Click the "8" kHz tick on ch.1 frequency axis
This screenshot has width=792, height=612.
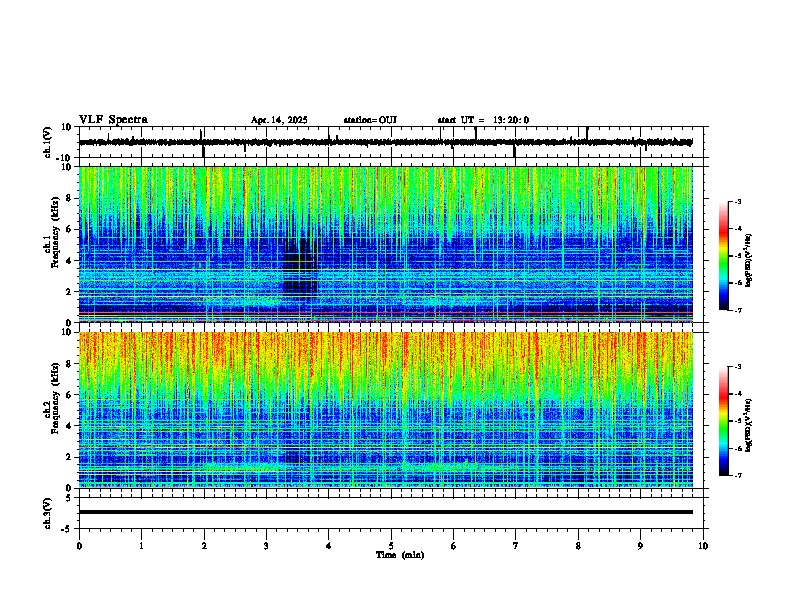[69, 198]
